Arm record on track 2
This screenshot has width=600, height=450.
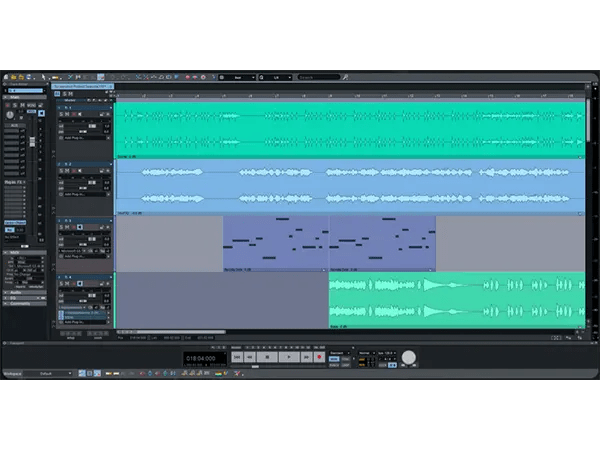(x=74, y=171)
